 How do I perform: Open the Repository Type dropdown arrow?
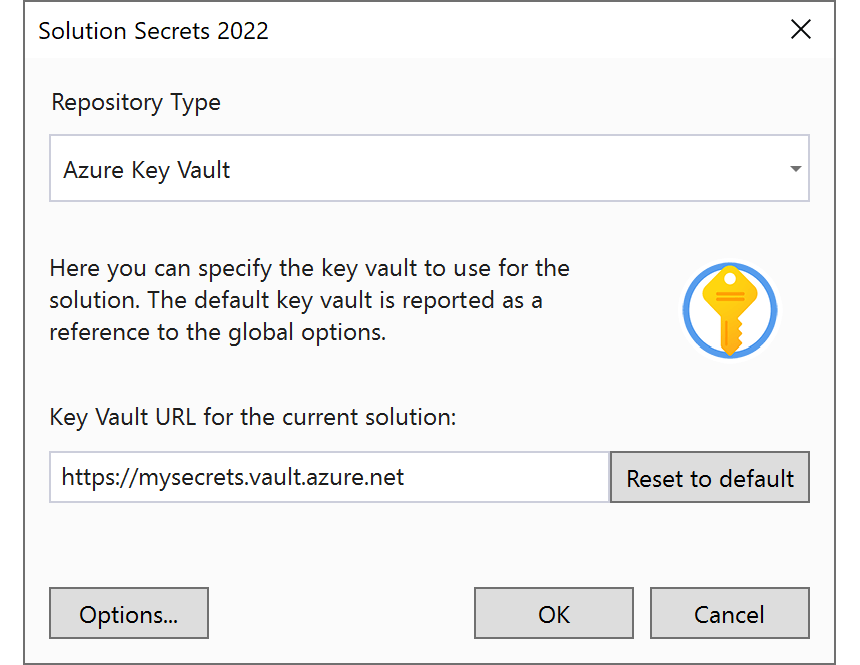click(795, 168)
